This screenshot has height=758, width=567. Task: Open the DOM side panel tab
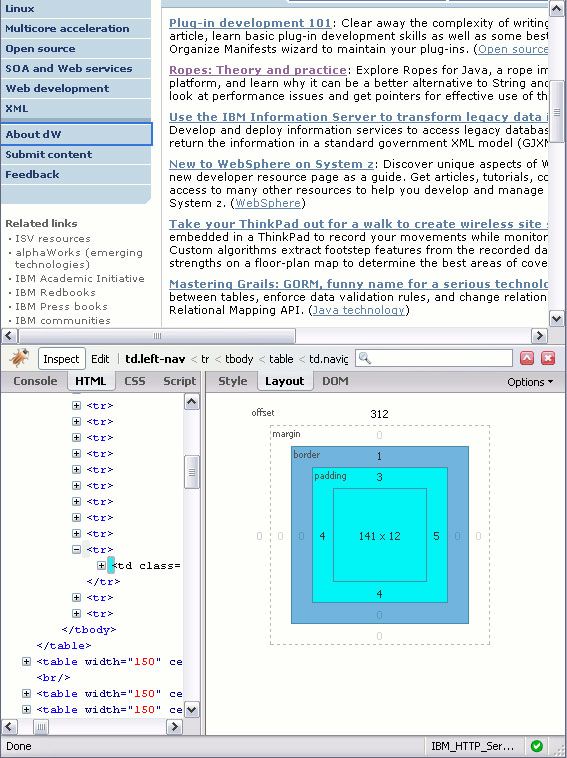[x=335, y=381]
